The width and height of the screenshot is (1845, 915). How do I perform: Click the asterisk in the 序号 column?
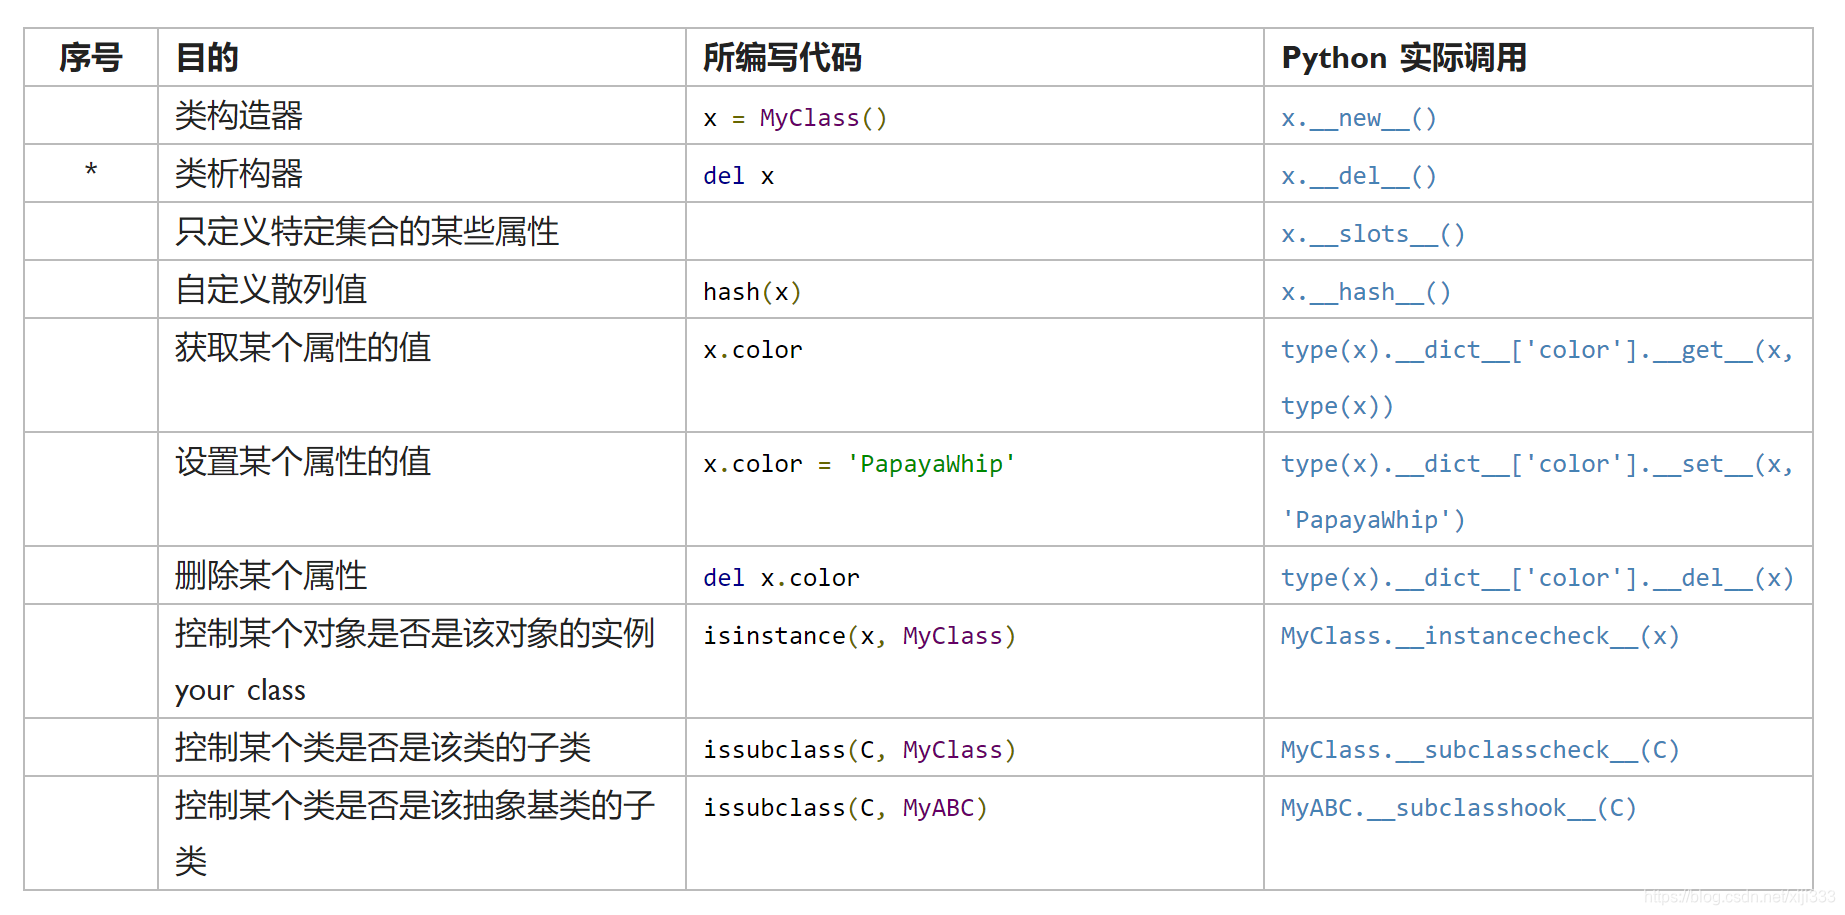click(x=91, y=171)
